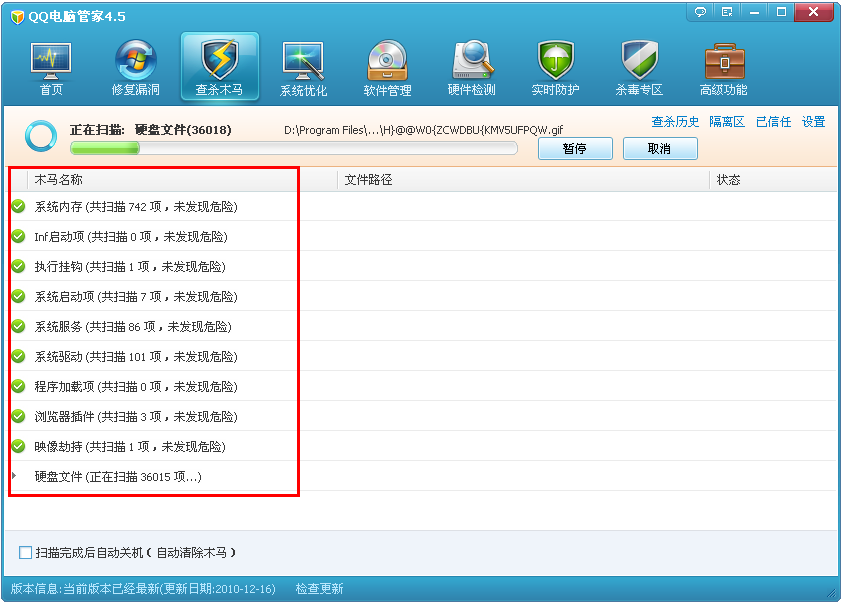Click the feedback speech bubble icon in title bar

[700, 12]
